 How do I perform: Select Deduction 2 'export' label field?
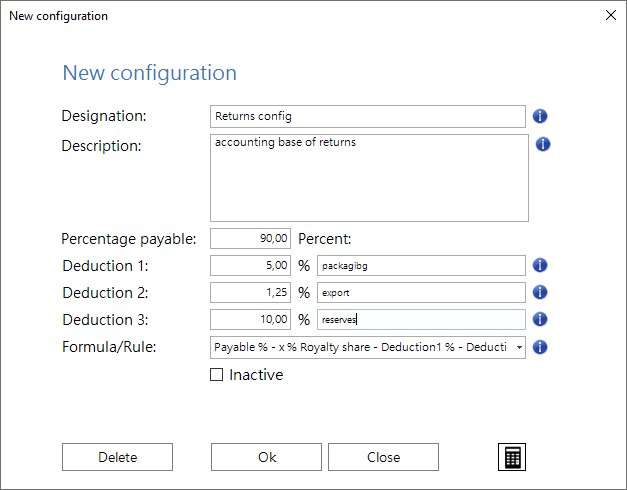coord(421,292)
